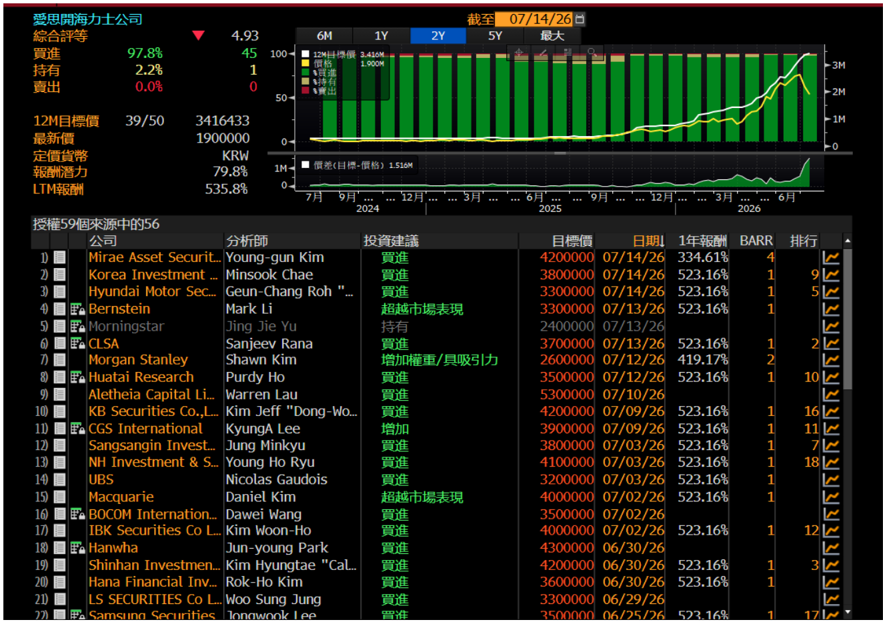The height and width of the screenshot is (621, 883).
Task: Open chart icon for UBS row
Action: (x=831, y=480)
